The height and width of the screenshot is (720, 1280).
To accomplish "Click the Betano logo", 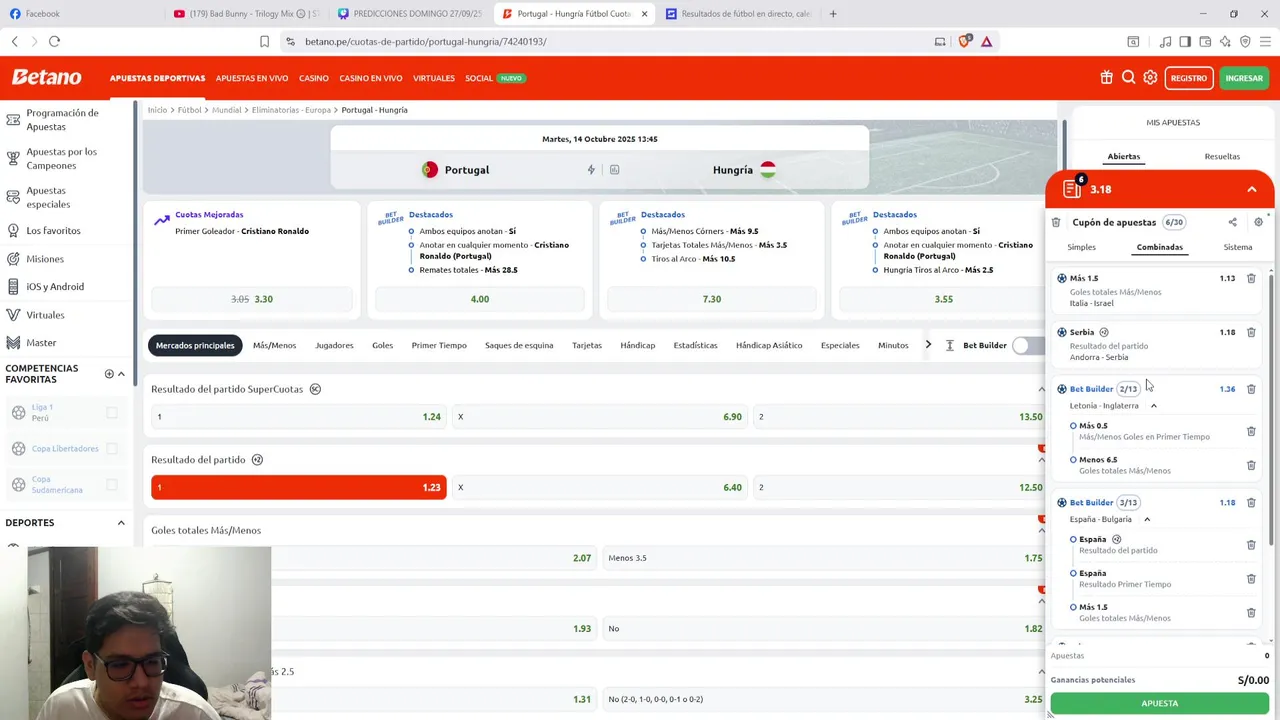I will click(46, 77).
